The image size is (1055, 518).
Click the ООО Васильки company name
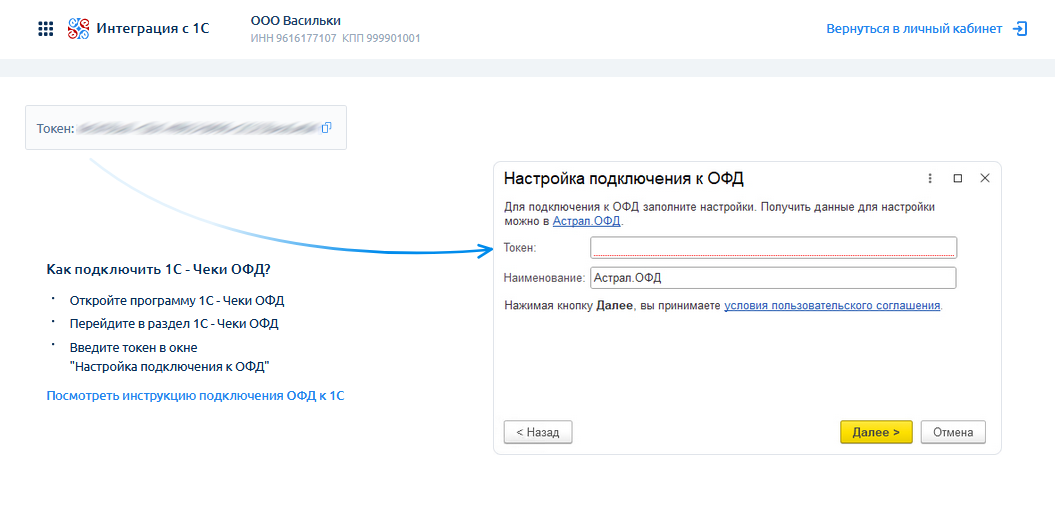click(296, 21)
